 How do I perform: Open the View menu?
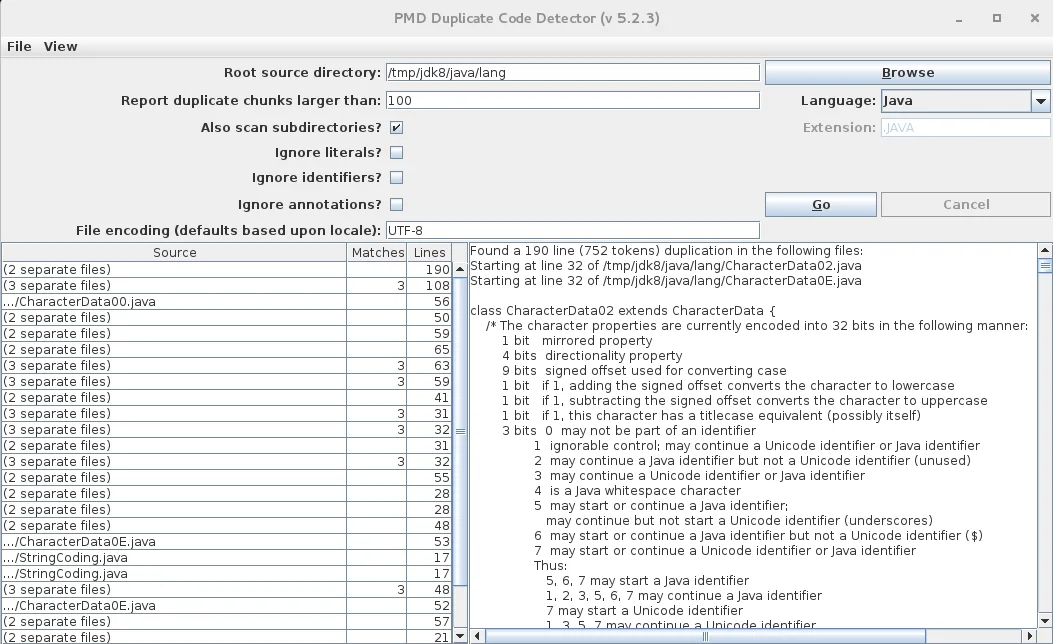point(60,46)
